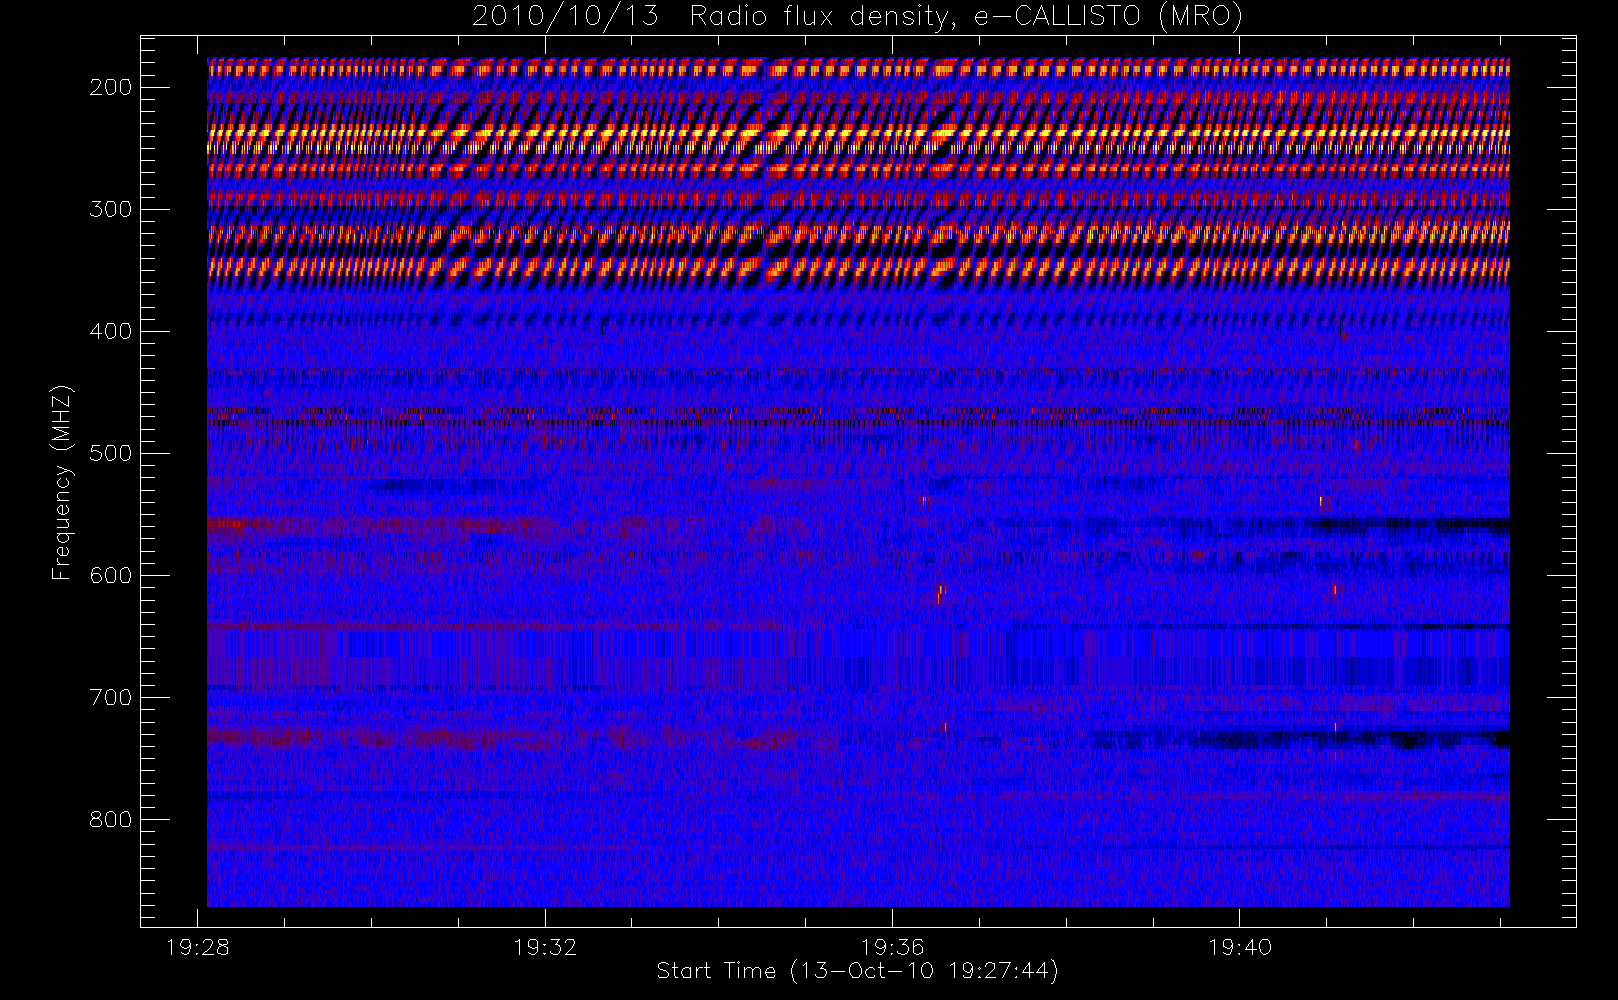Viewport: 1618px width, 1000px height.
Task: Click the 'Frequency (MHZ)' axis title
Action: point(62,482)
